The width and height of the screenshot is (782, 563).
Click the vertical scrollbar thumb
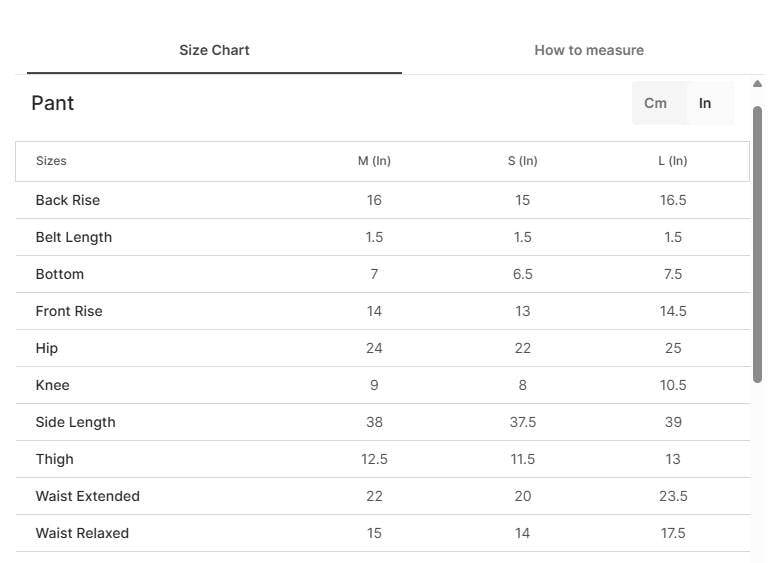(x=758, y=244)
